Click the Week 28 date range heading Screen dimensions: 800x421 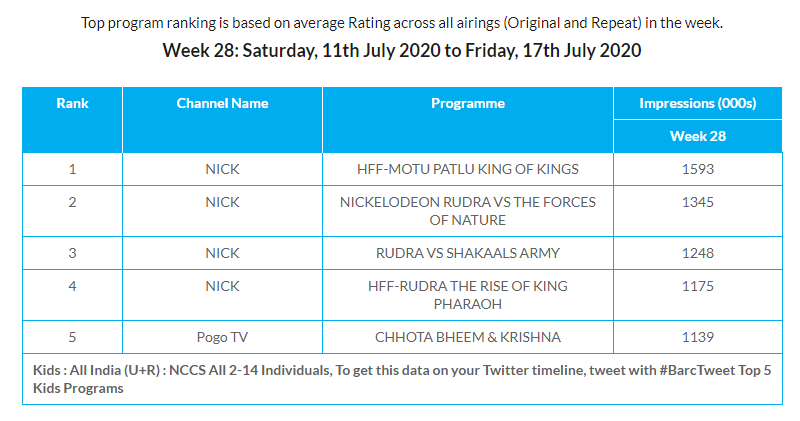point(401,50)
